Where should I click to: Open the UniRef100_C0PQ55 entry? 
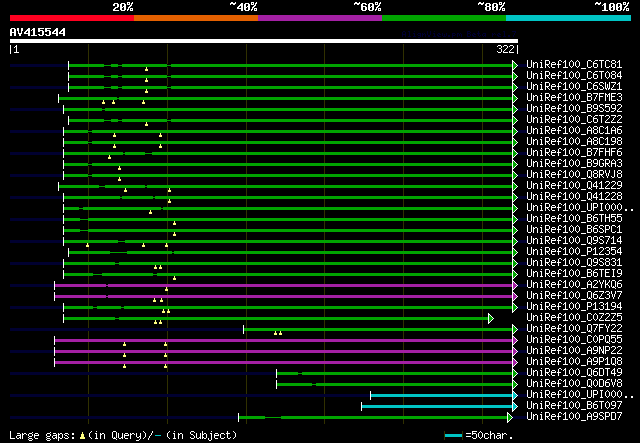[573, 340]
